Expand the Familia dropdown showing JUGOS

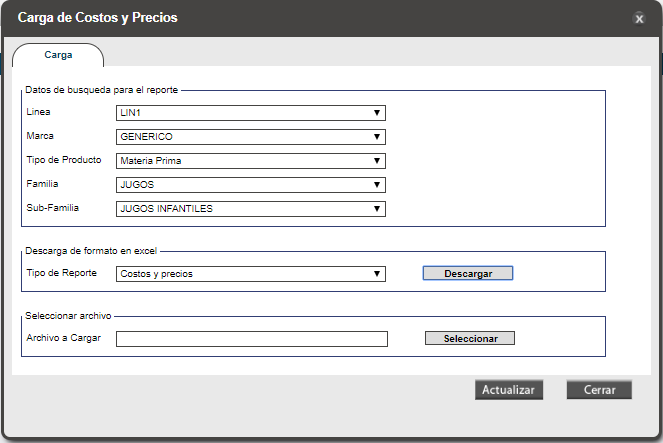[250, 184]
